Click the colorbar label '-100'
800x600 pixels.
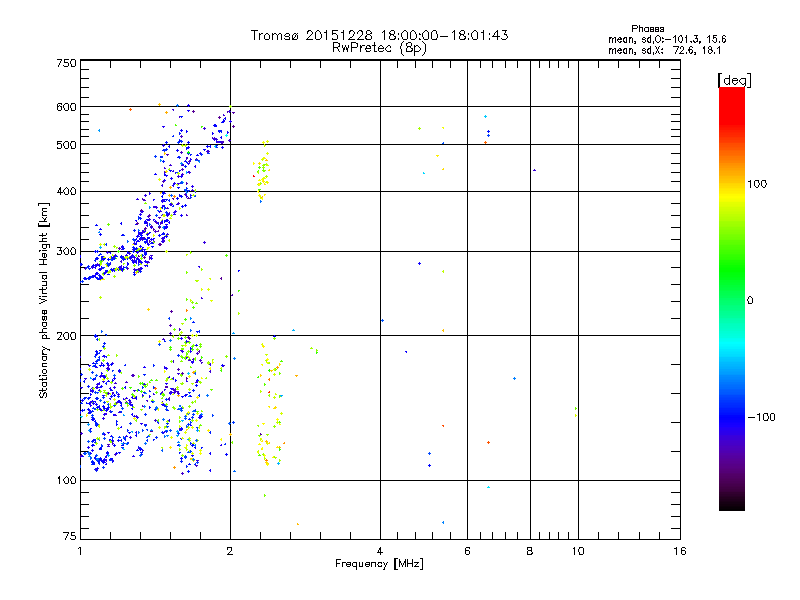pos(761,417)
